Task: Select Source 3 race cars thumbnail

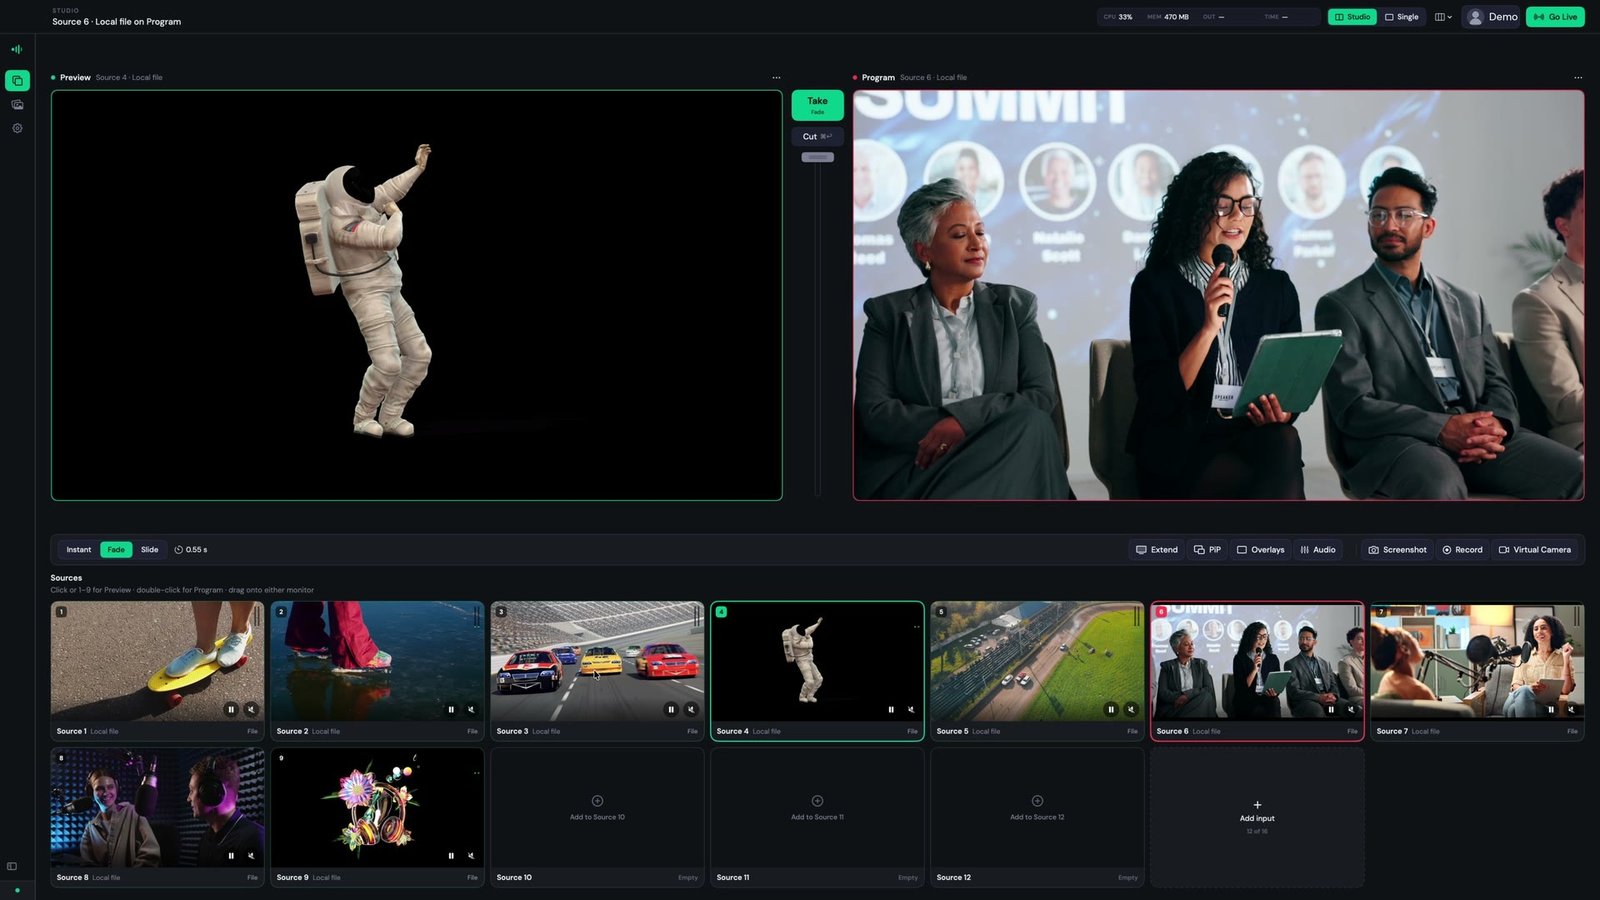Action: 597,661
